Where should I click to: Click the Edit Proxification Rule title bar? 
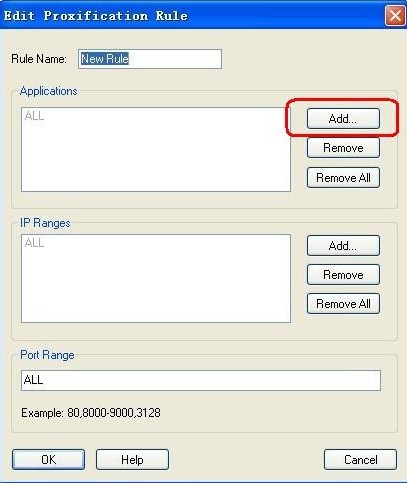point(192,15)
